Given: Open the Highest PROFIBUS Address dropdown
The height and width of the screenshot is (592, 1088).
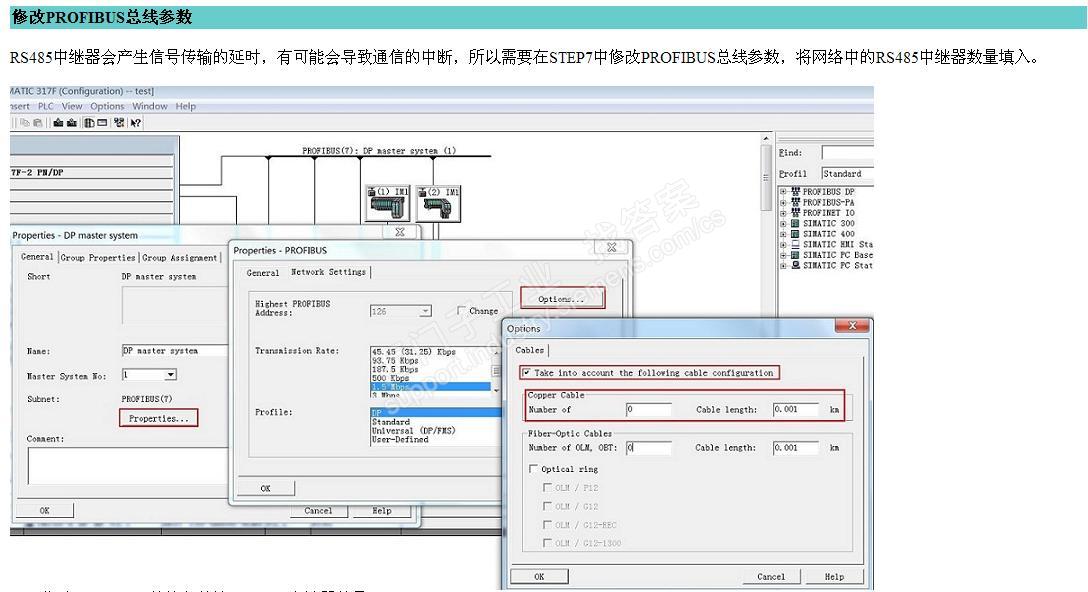Looking at the screenshot, I should [425, 312].
